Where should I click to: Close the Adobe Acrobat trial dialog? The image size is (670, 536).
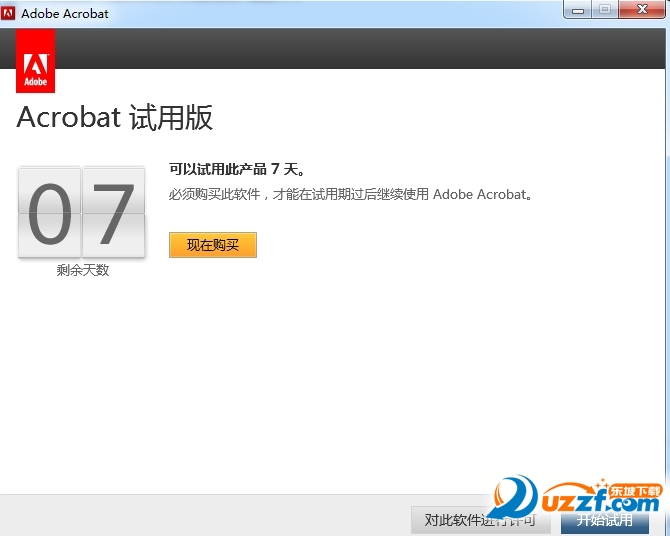pyautogui.click(x=641, y=11)
